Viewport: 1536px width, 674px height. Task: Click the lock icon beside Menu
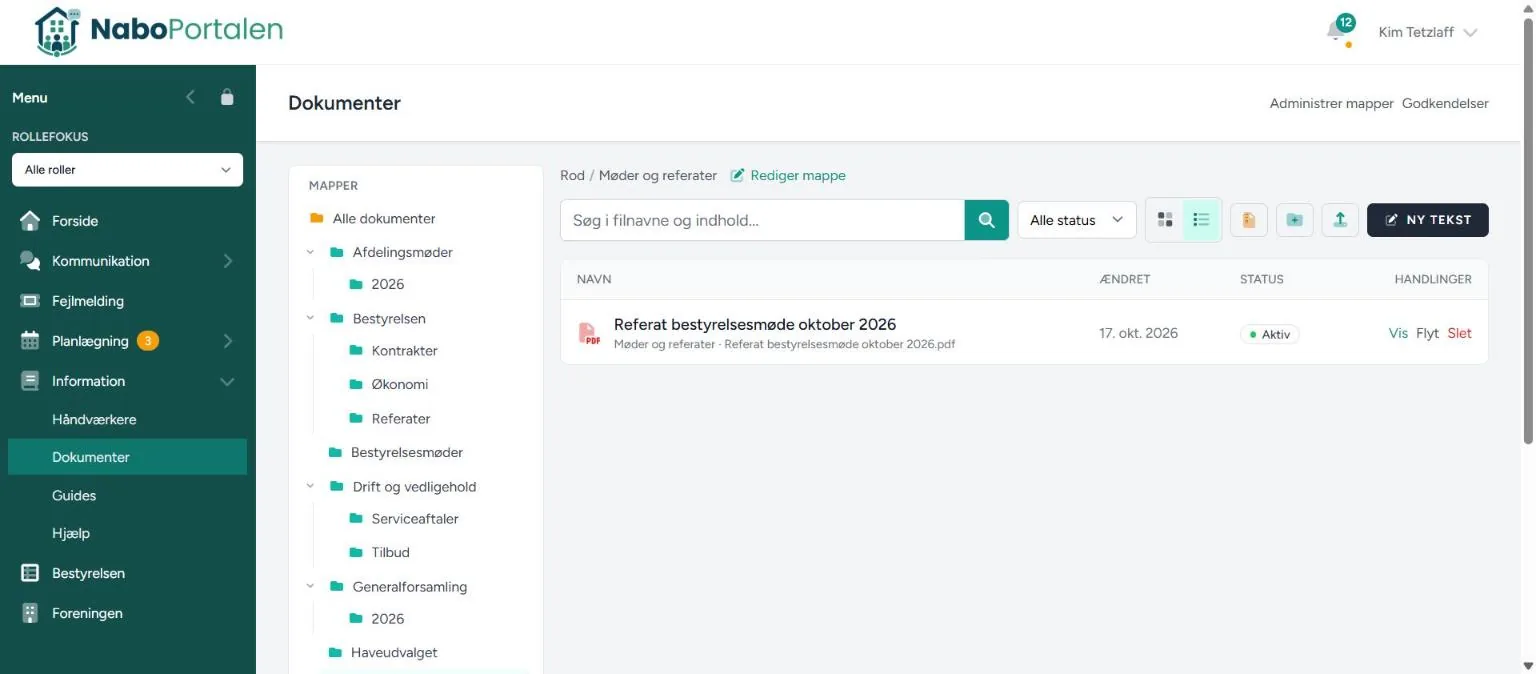[227, 97]
